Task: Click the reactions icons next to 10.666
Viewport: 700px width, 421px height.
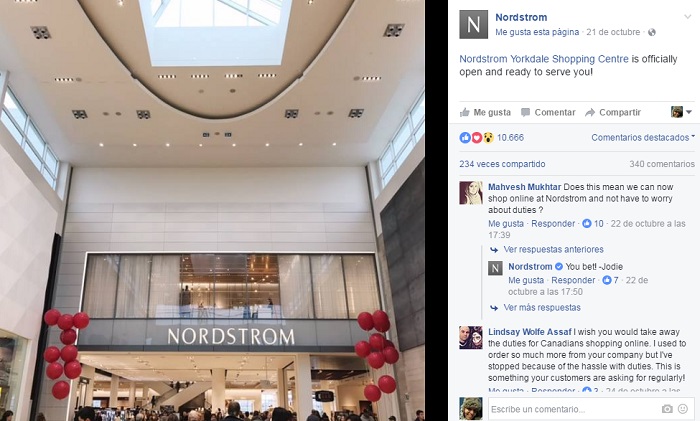Action: pyautogui.click(x=476, y=138)
